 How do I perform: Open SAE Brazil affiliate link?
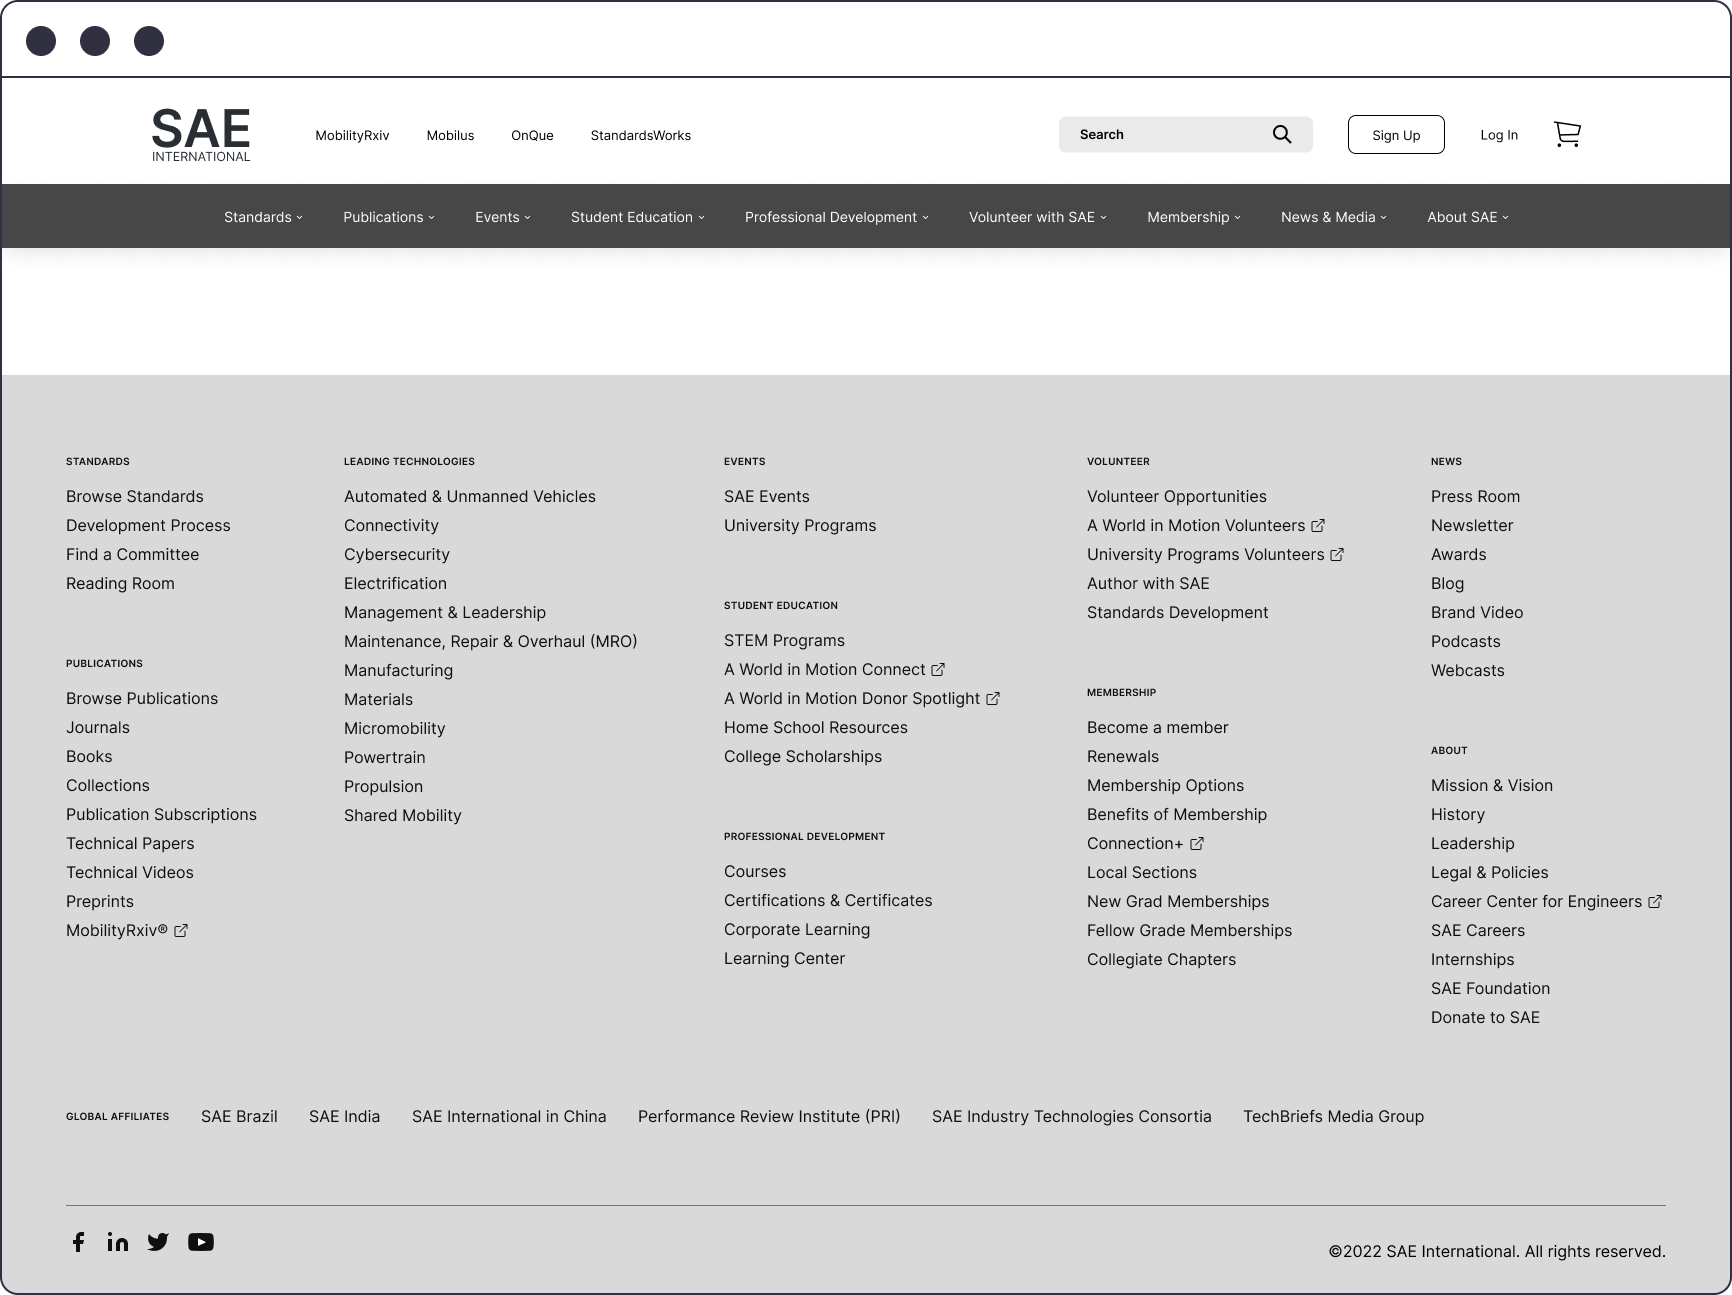(x=239, y=1116)
